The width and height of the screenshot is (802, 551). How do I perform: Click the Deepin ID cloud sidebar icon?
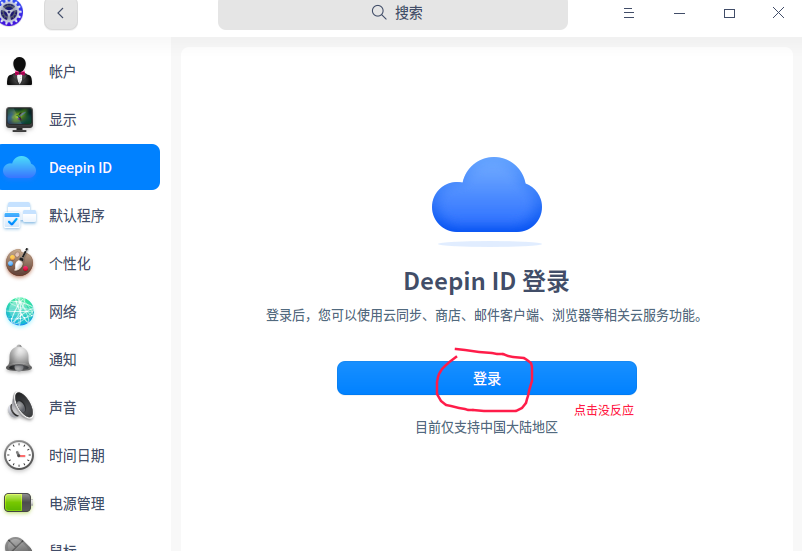[19, 167]
